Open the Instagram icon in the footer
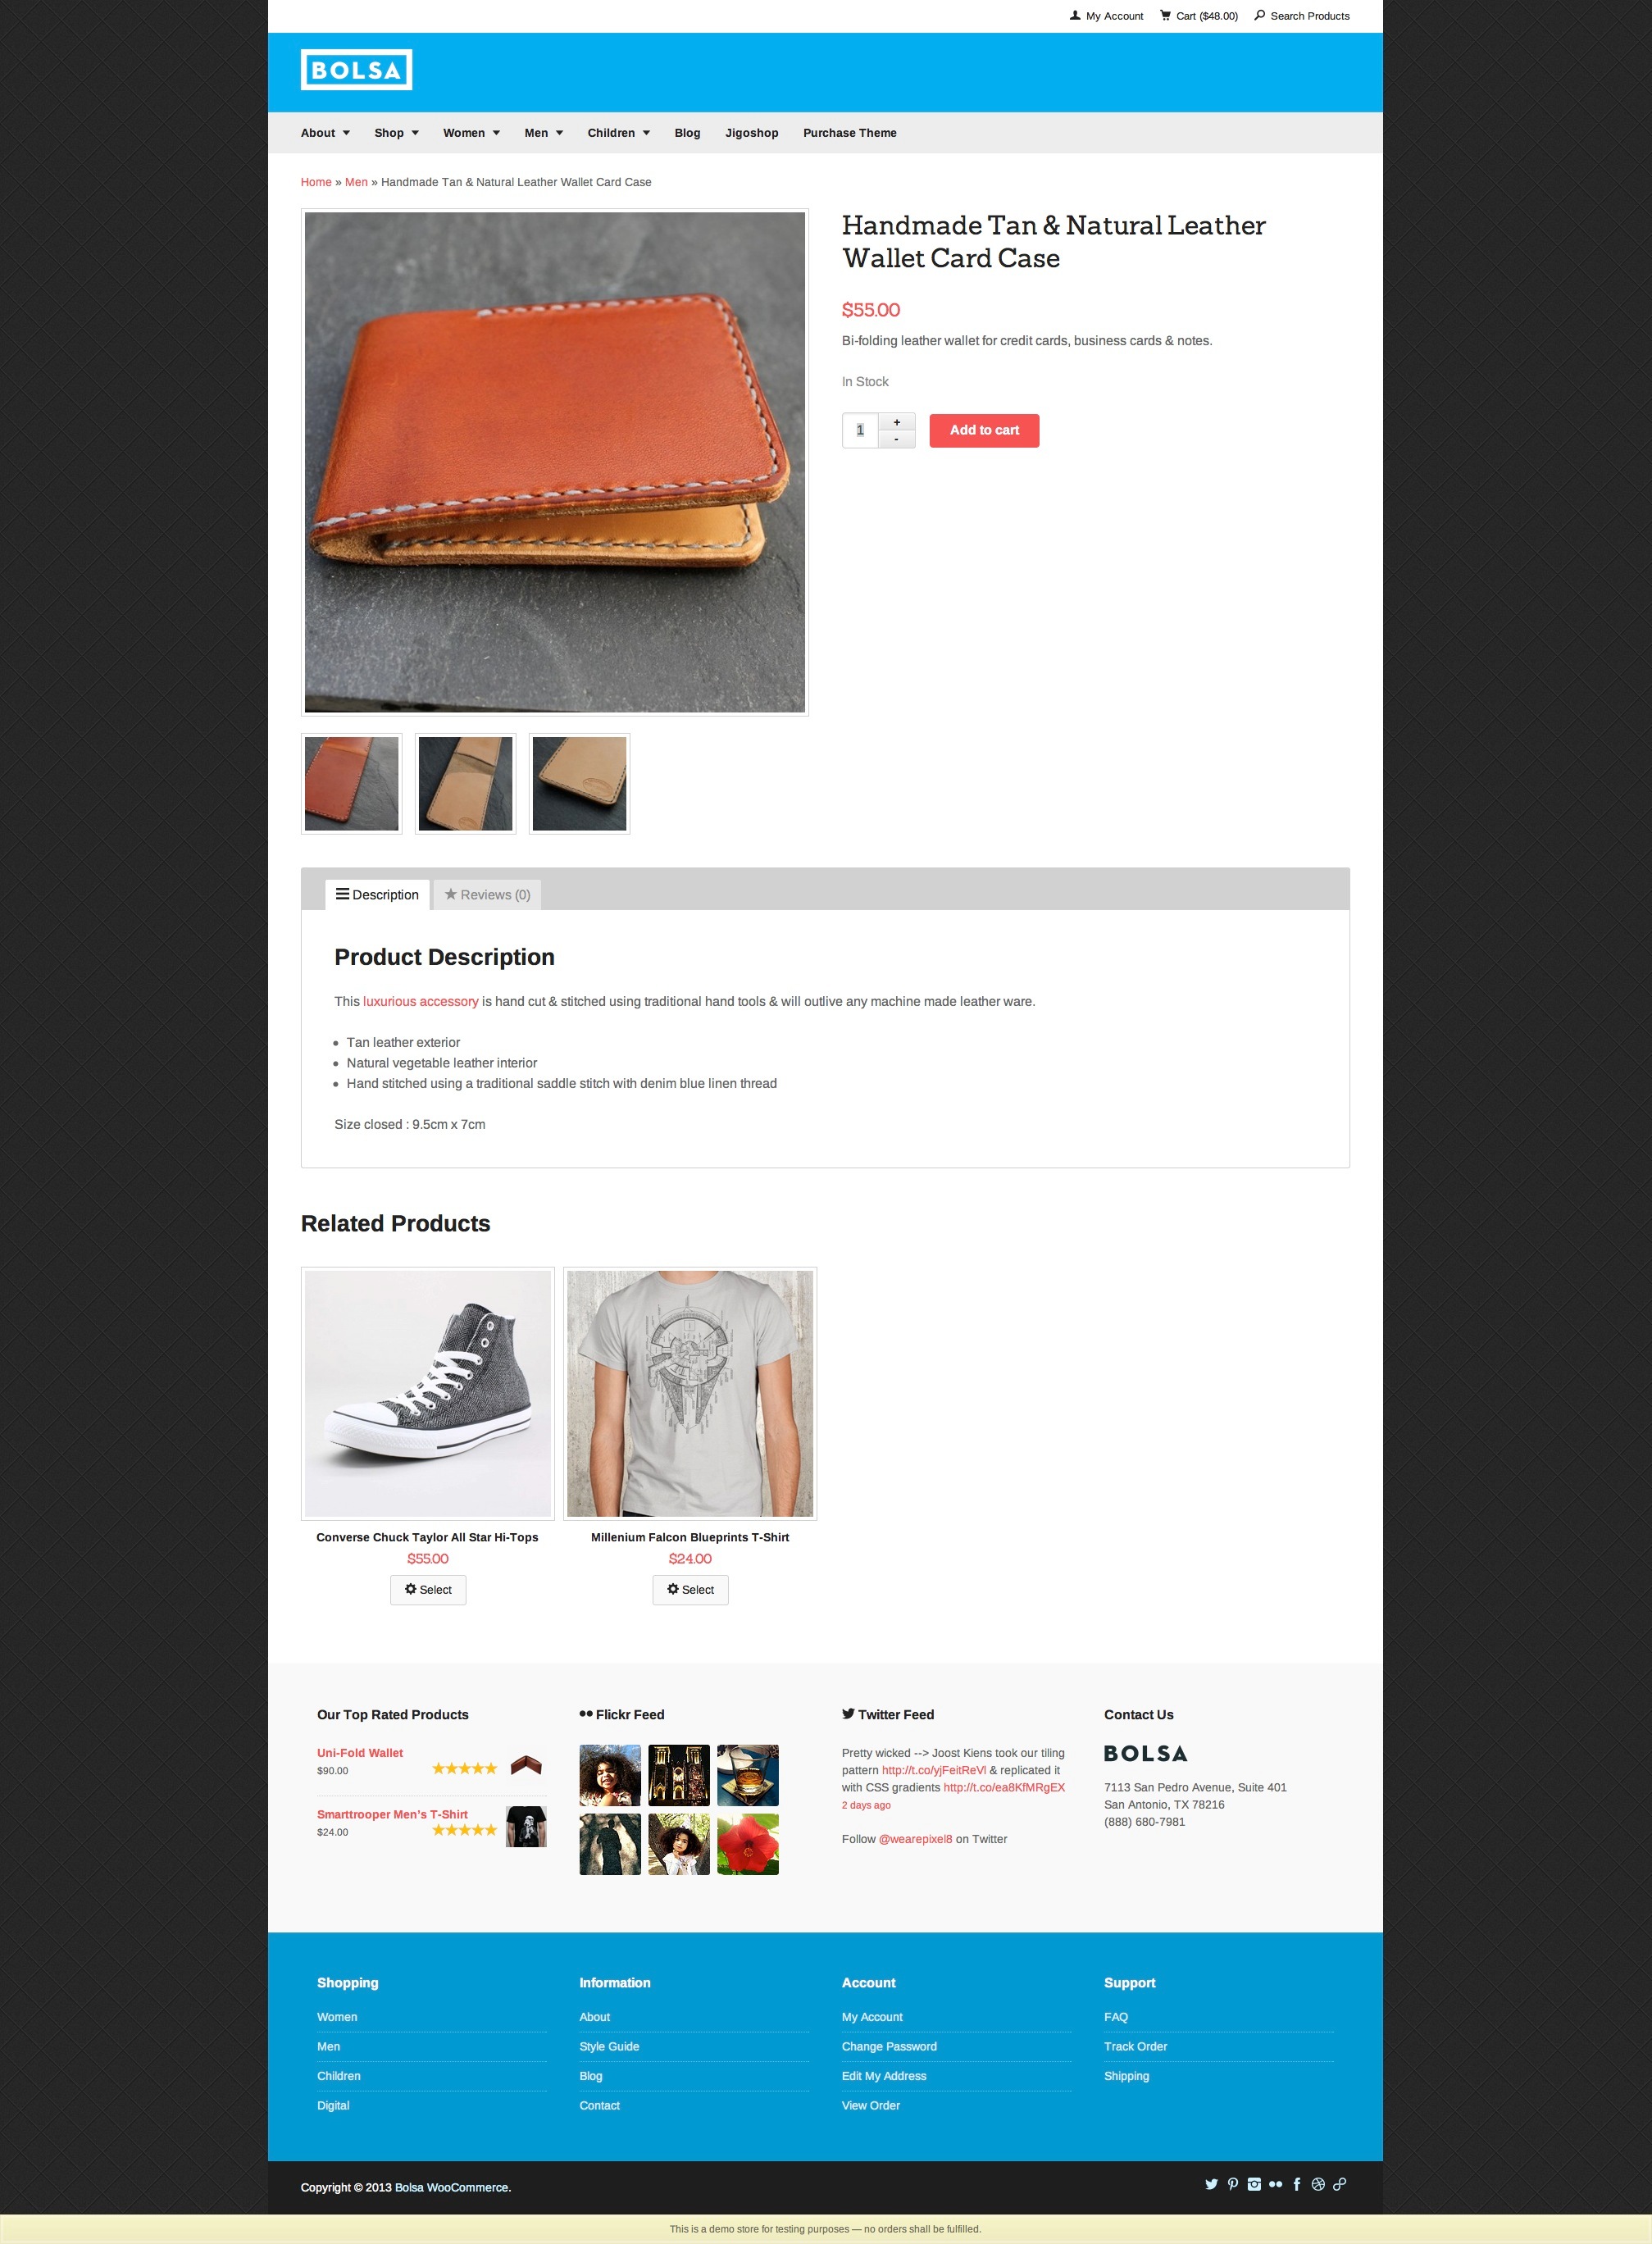Viewport: 1652px width, 2244px height. click(x=1254, y=2184)
